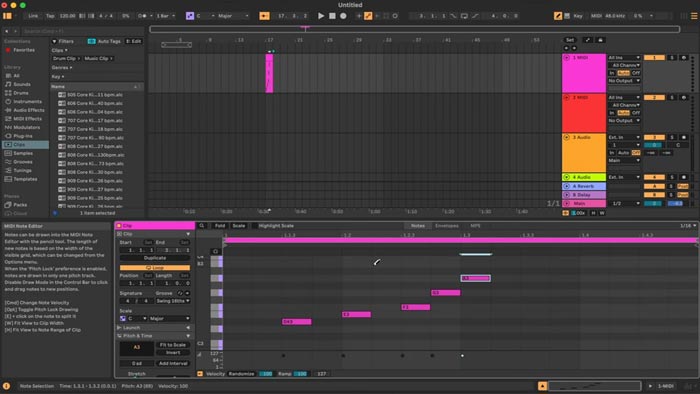
Task: Toggle the Scale button in note editor
Action: 239,226
